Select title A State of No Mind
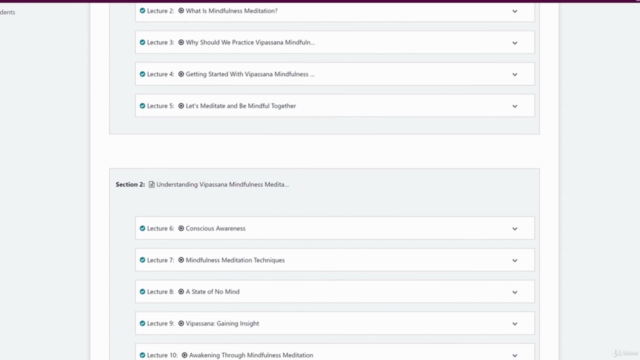This screenshot has height=360, width=640. [x=213, y=292]
